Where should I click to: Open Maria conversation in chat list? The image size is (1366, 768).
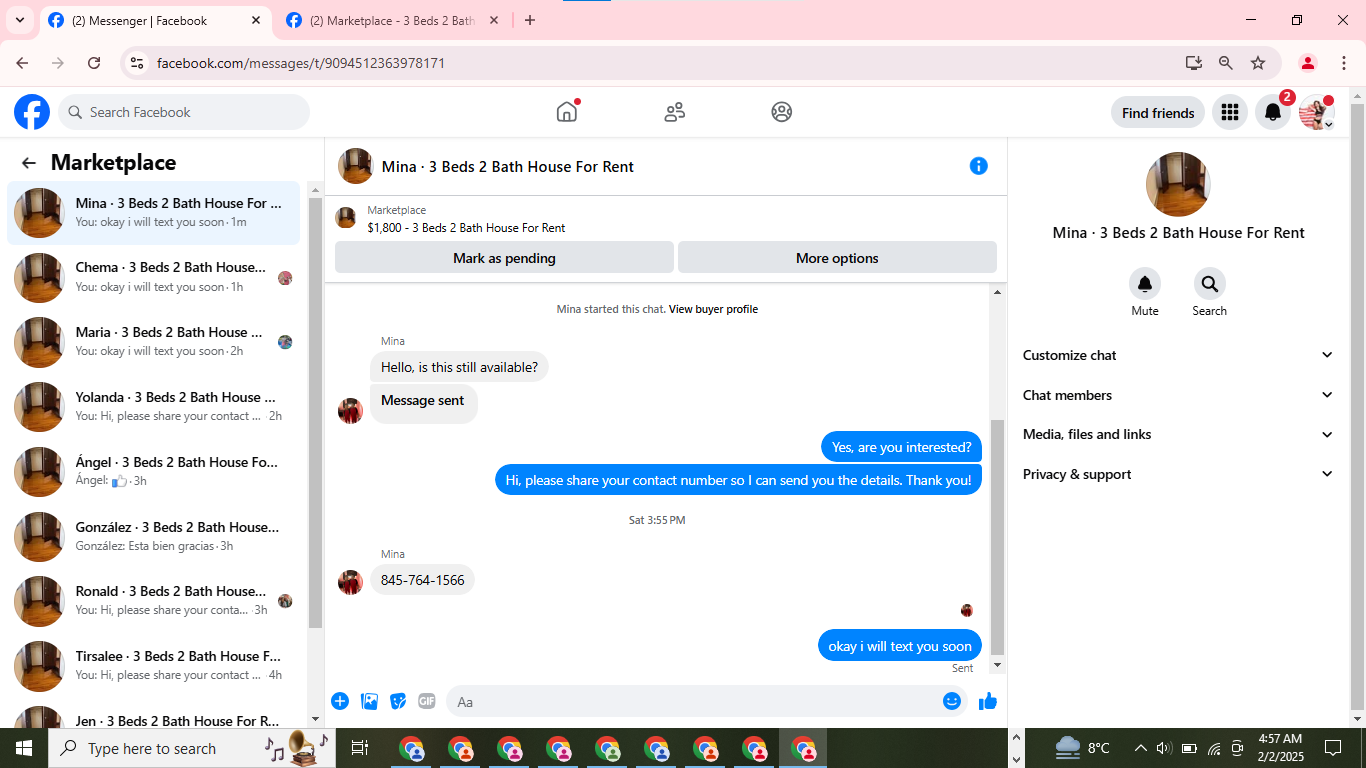154,342
